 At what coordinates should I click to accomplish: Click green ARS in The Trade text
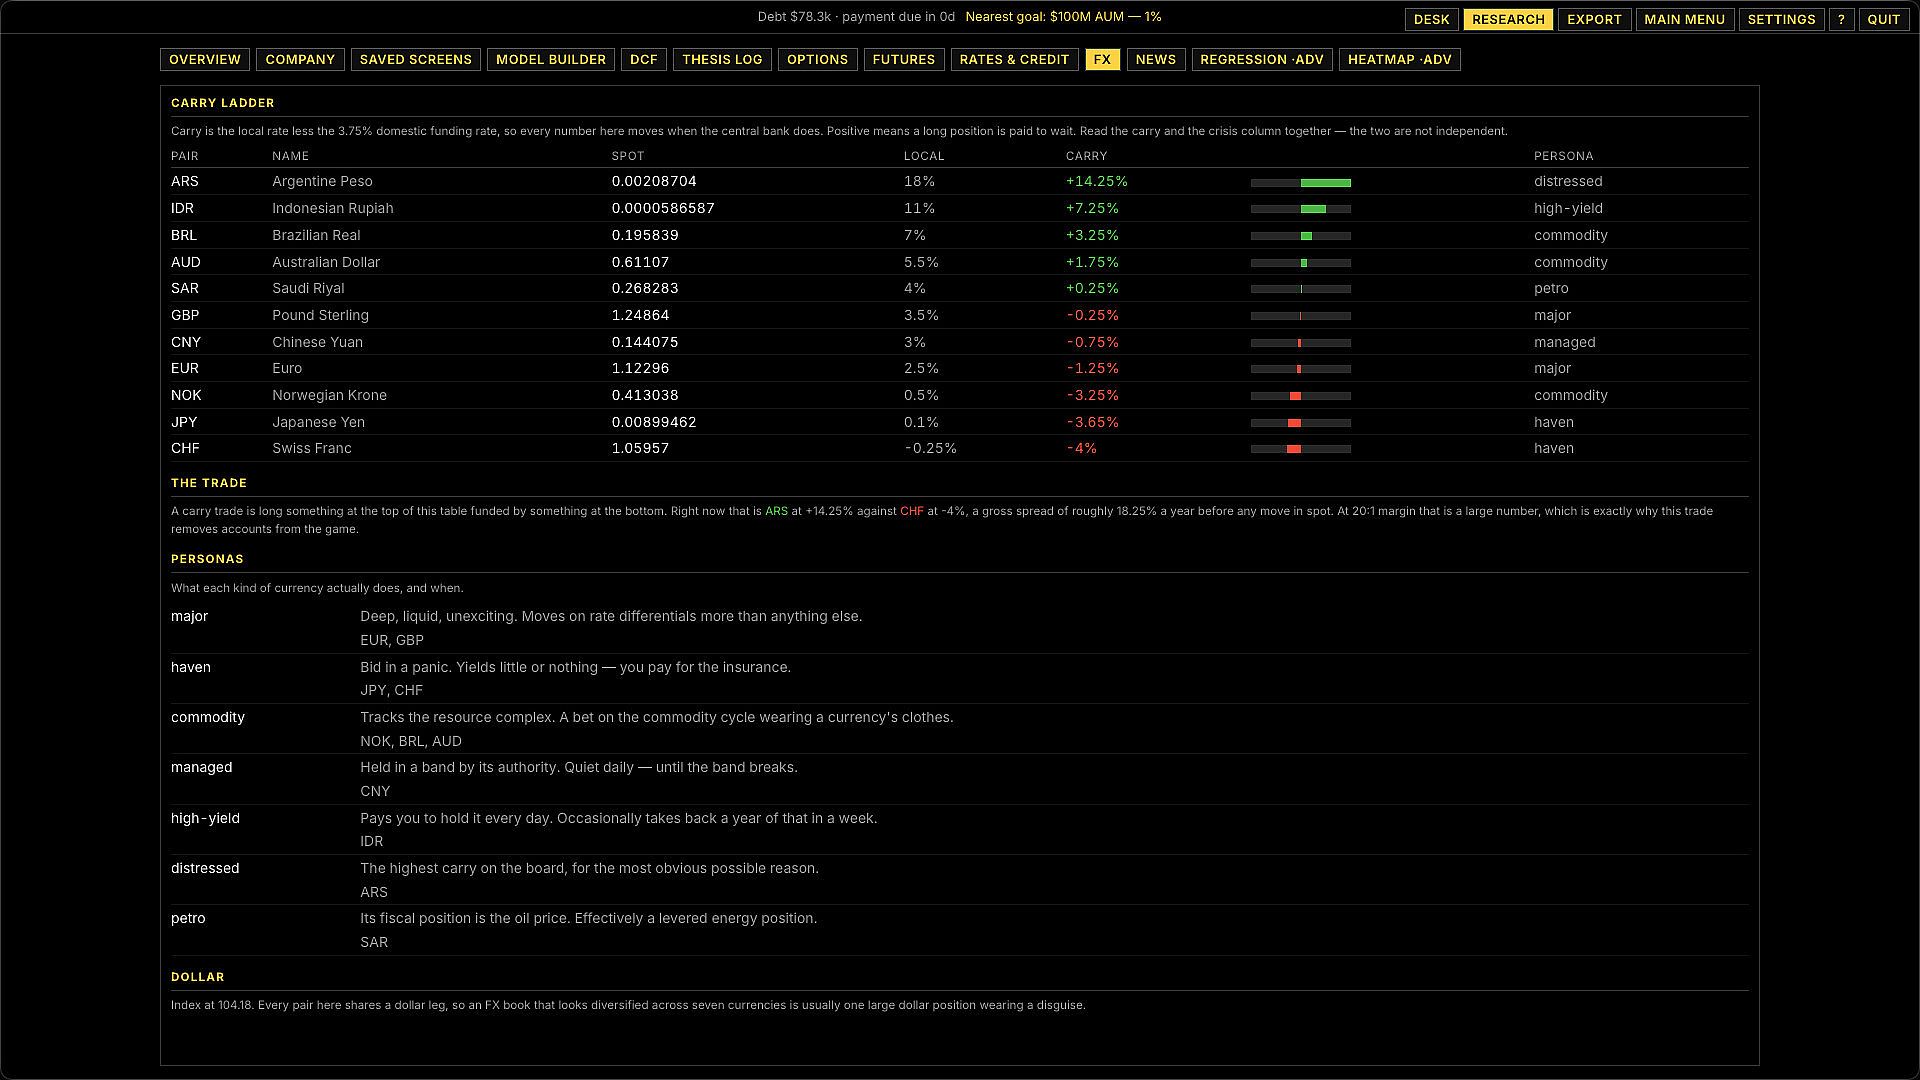point(776,511)
